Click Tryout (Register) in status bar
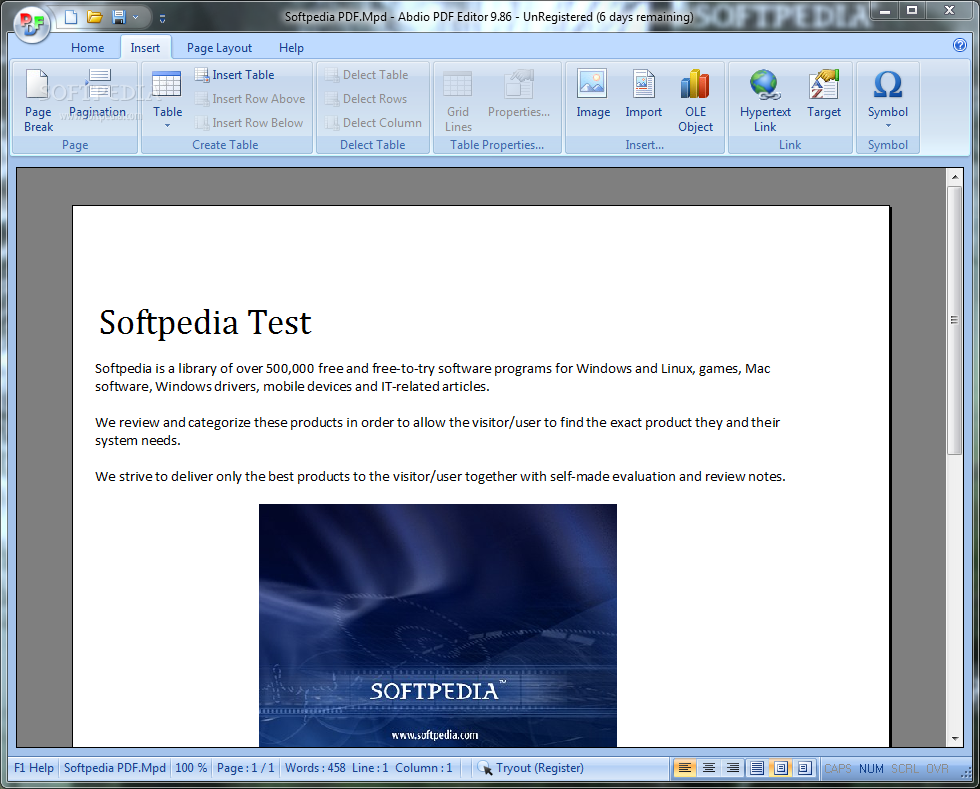Viewport: 980px width, 789px height. [x=540, y=768]
